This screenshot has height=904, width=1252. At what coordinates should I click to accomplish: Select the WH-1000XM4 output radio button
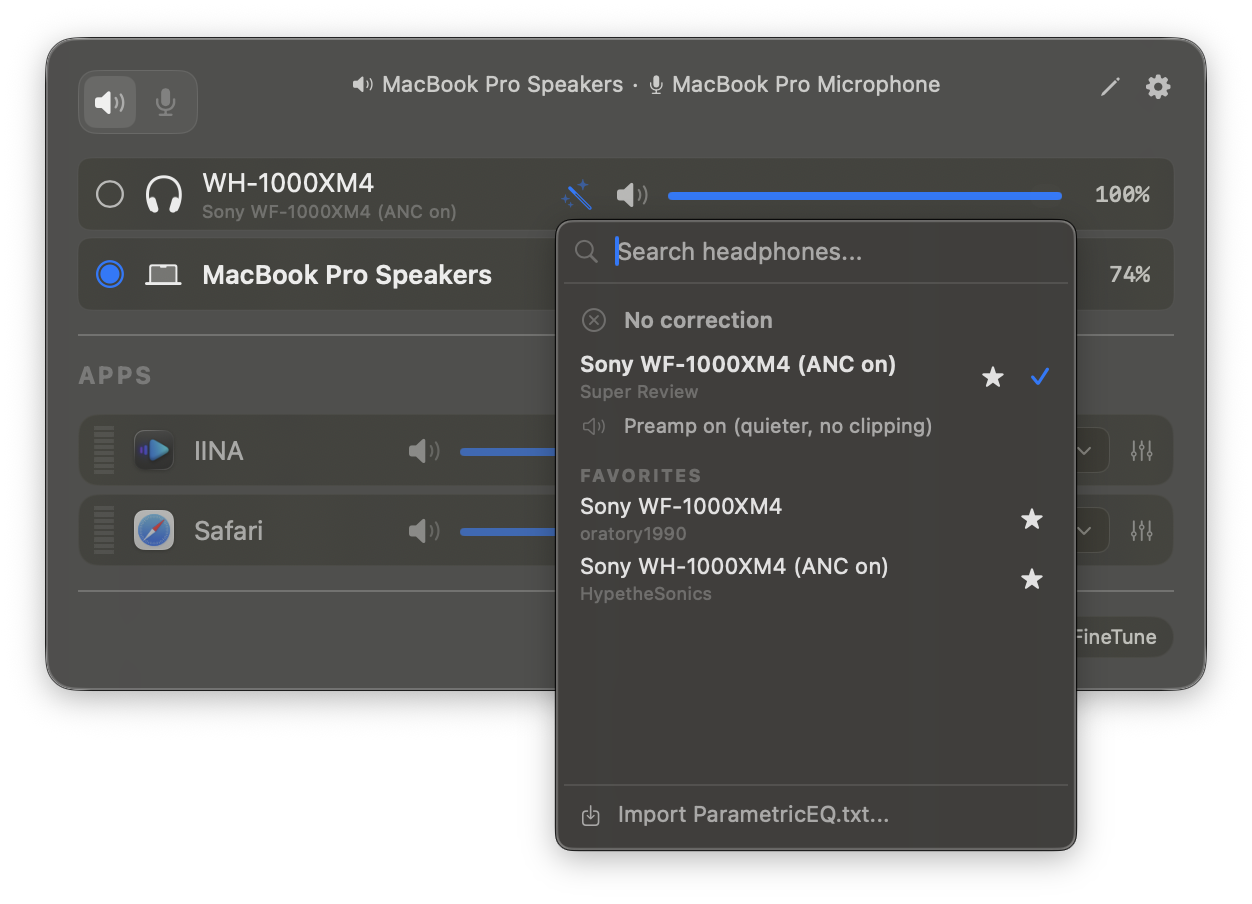(x=110, y=194)
